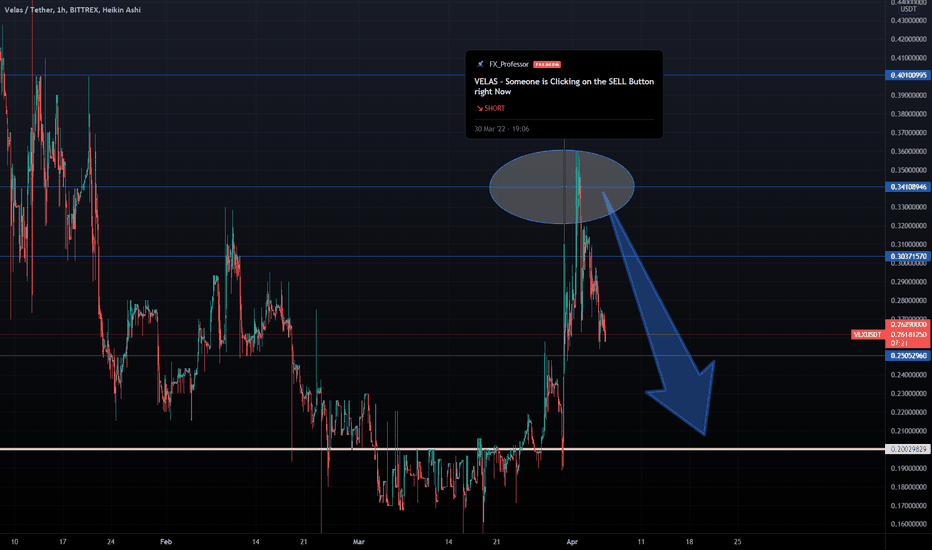This screenshot has width=932, height=550.
Task: Click the 0.24000000 price scale value
Action: (909, 375)
